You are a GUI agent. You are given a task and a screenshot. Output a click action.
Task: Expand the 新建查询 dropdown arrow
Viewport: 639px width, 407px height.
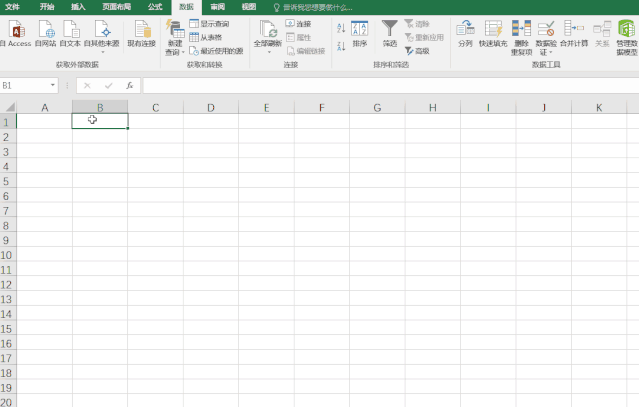click(183, 52)
